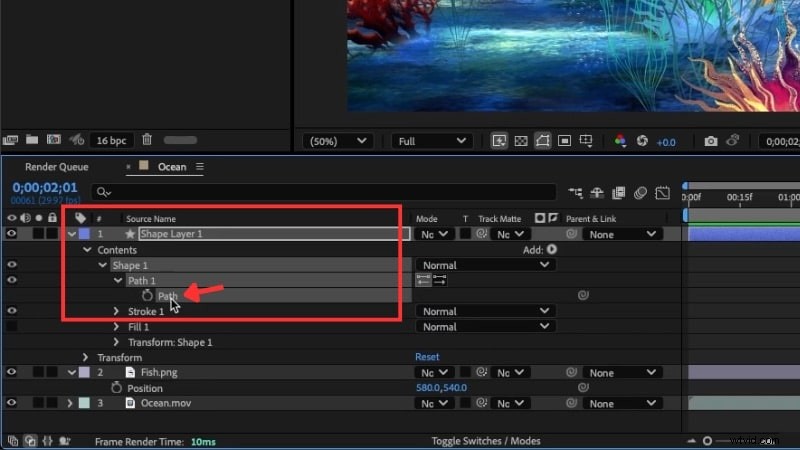Open Ocean.mov Parent None dropdown

[x=622, y=404]
